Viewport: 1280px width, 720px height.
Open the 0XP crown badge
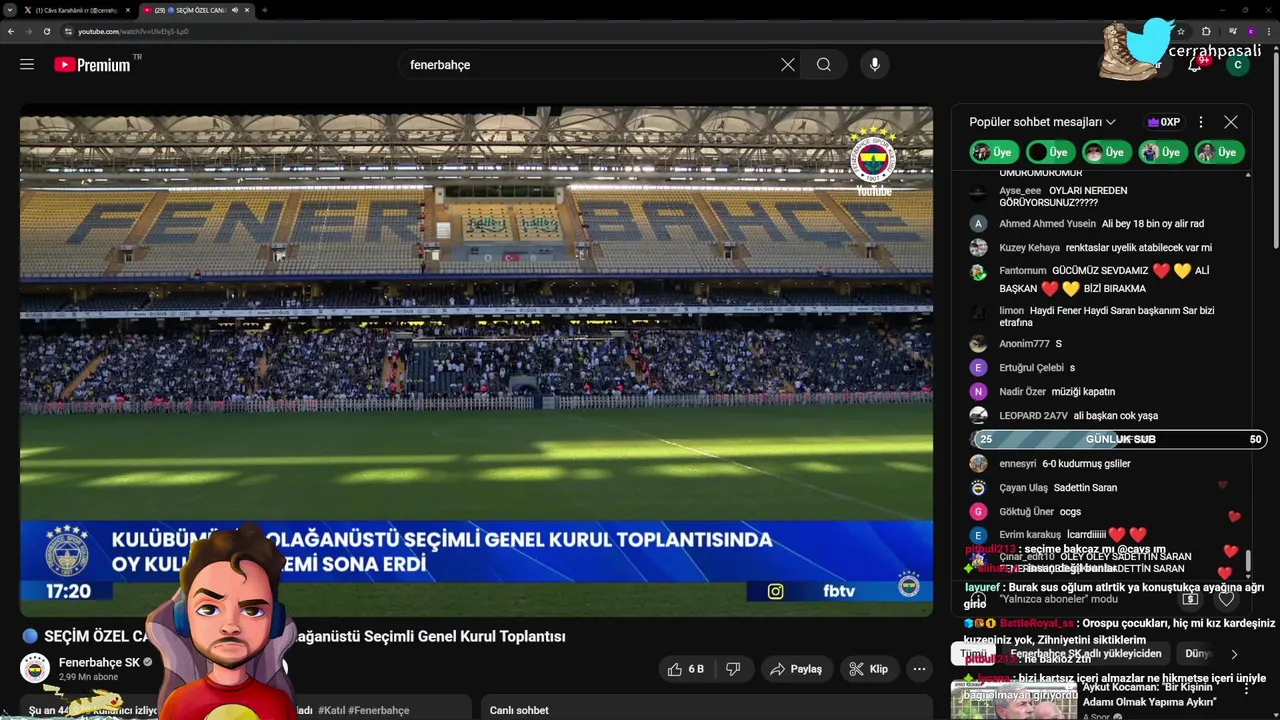point(1164,122)
